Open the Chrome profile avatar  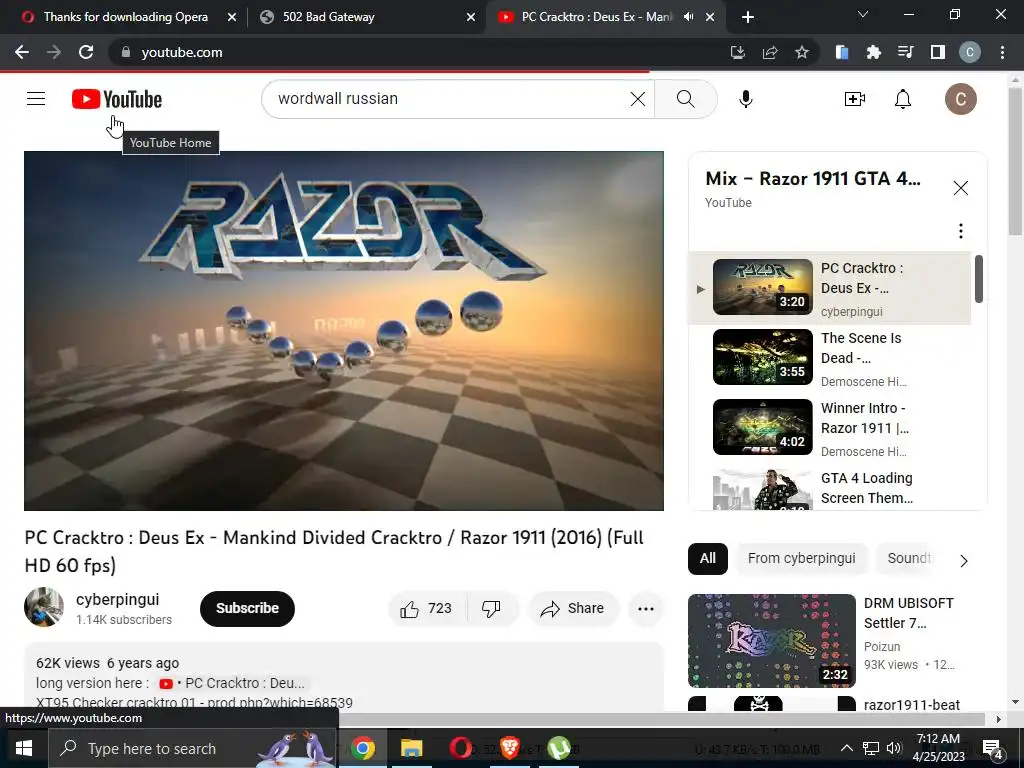point(970,52)
